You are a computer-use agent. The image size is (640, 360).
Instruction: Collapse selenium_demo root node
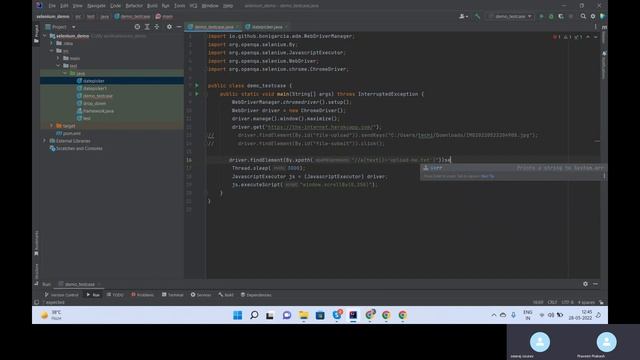(45, 36)
